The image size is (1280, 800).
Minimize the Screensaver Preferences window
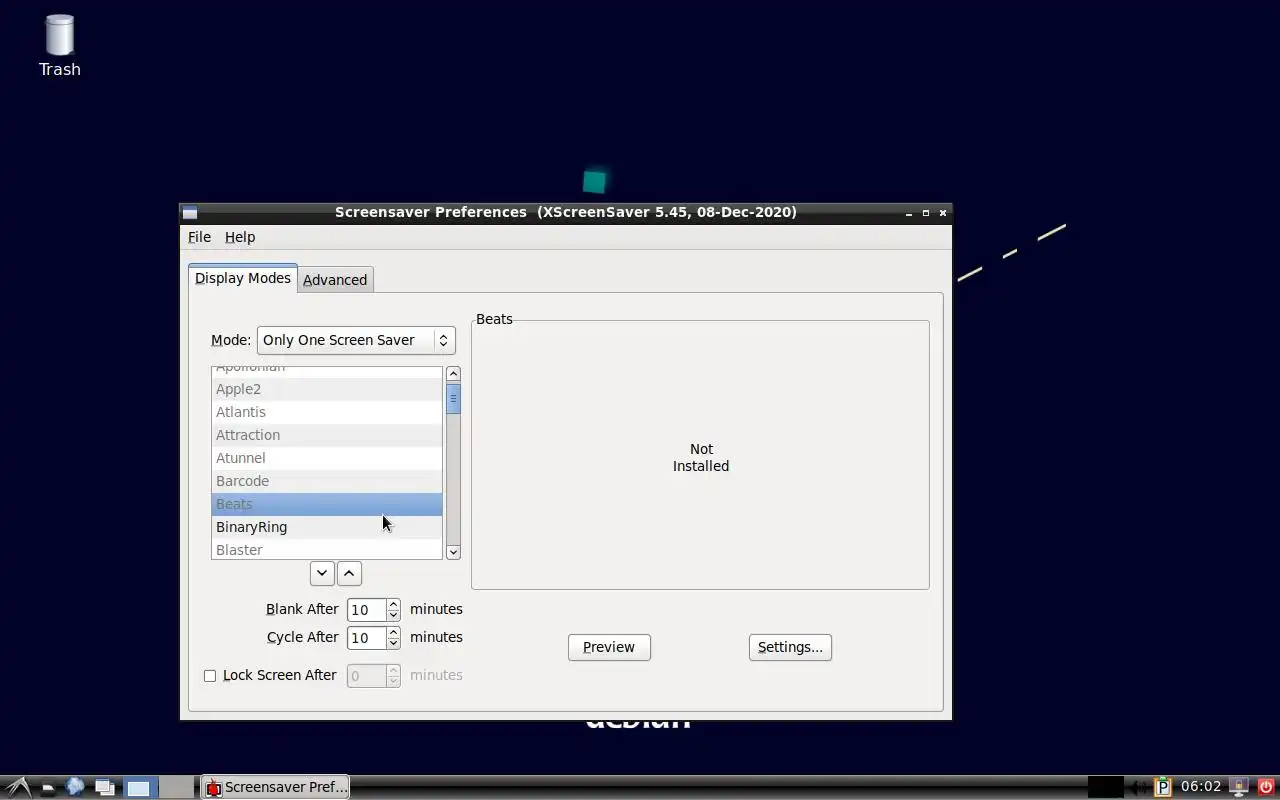click(x=909, y=213)
